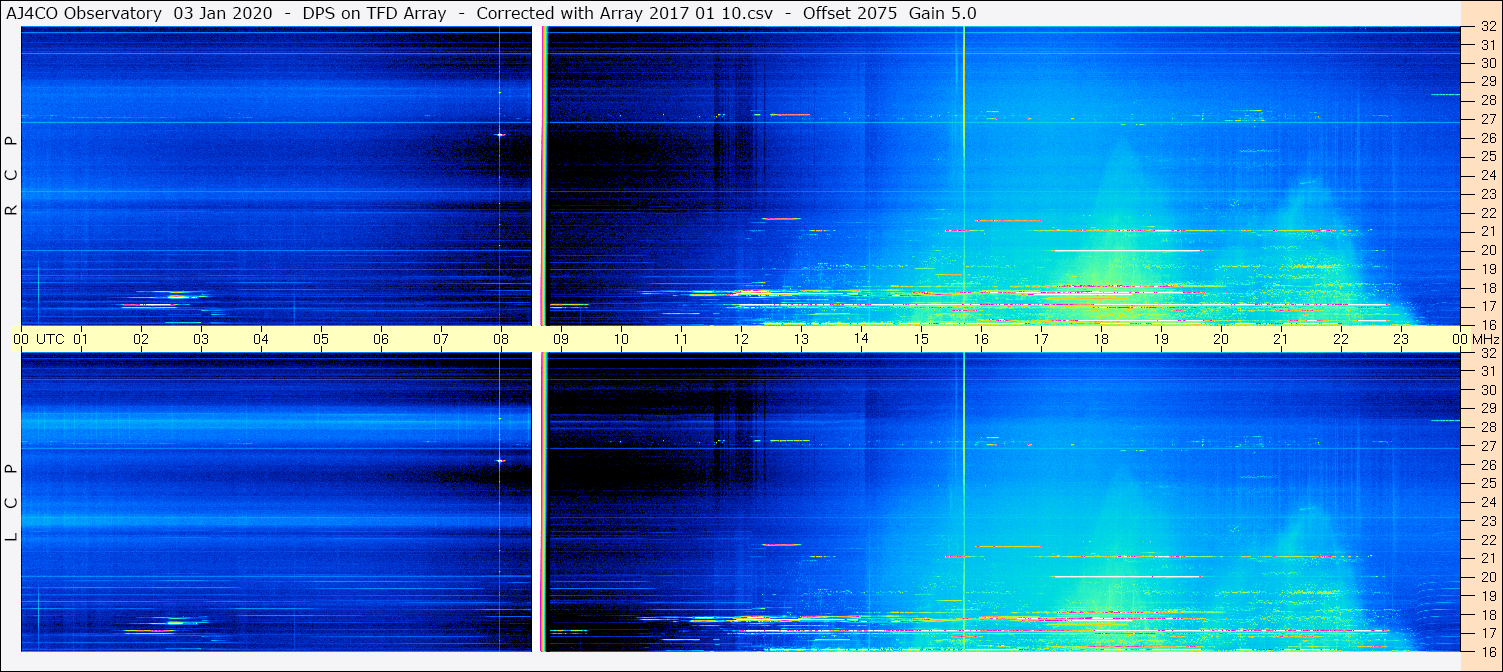Select hour 09 on the time axis

[561, 339]
